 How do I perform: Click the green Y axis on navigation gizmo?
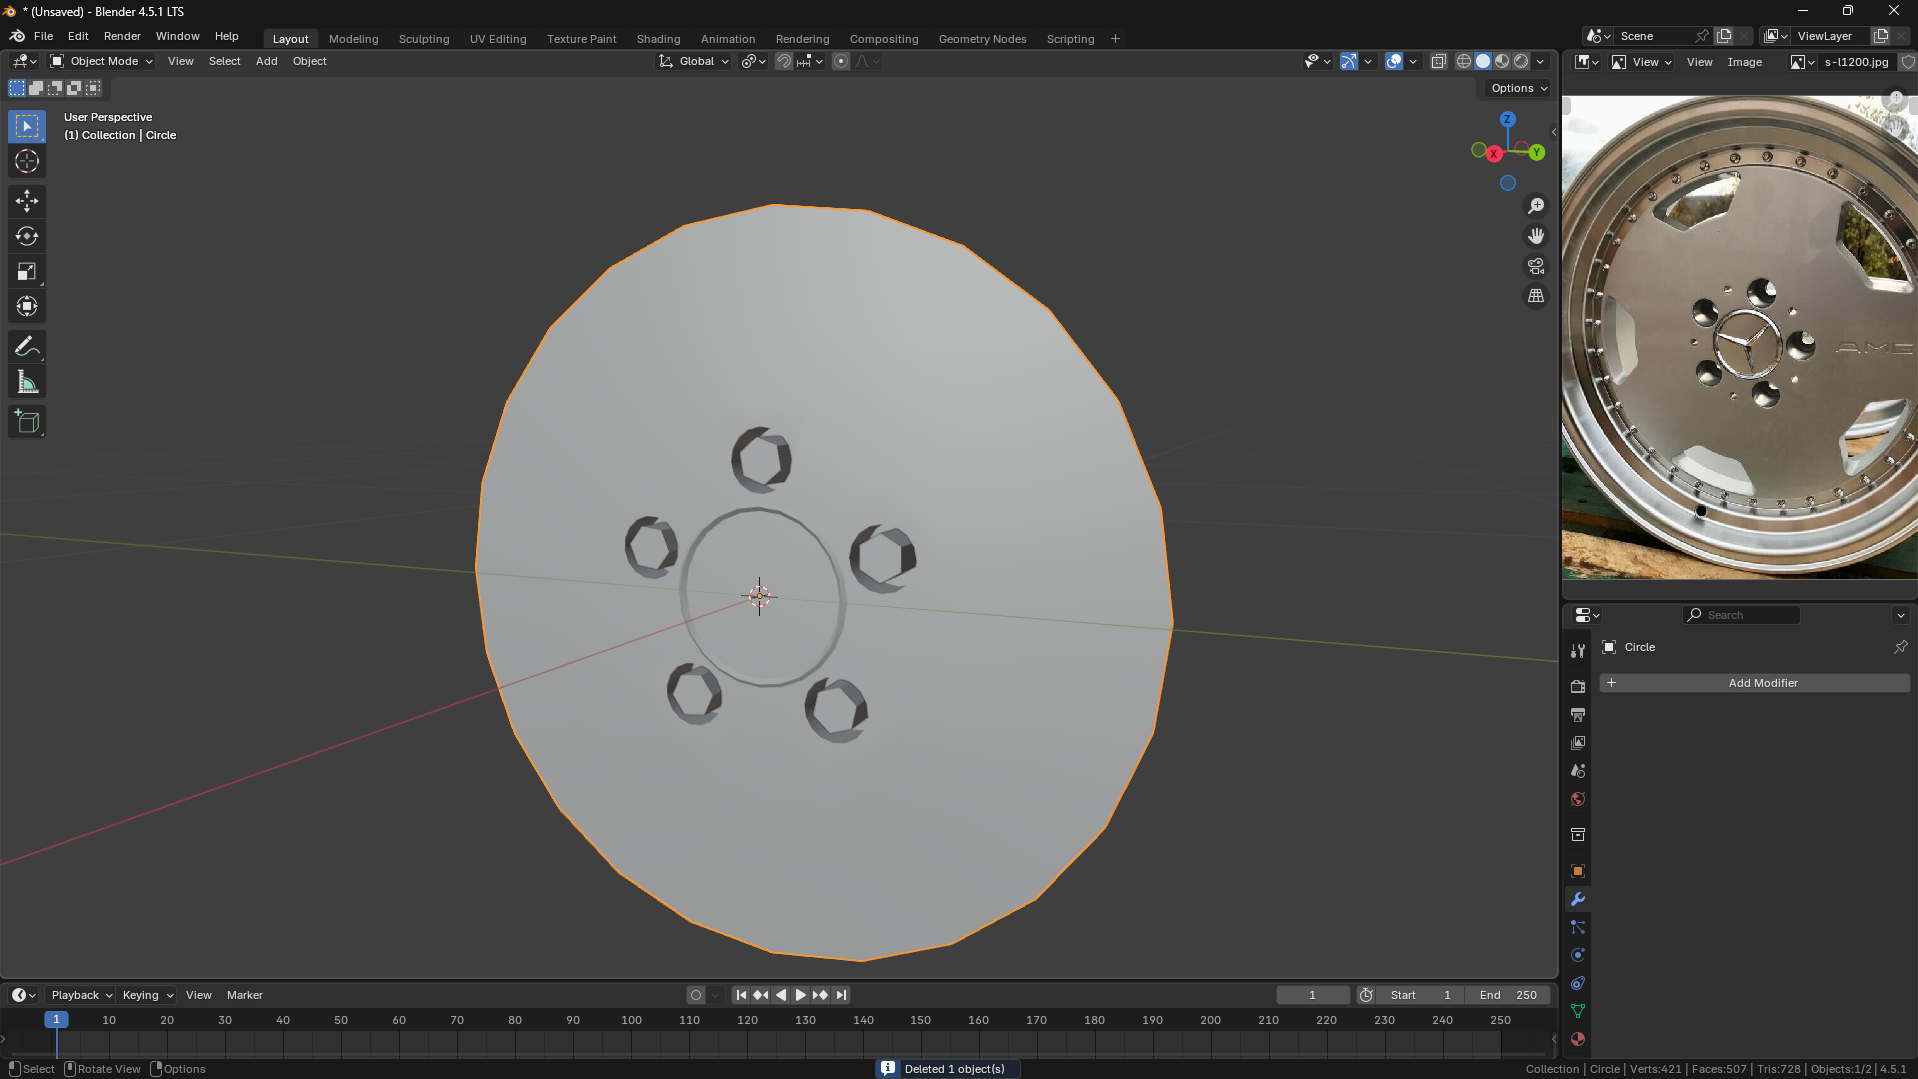coord(1537,152)
